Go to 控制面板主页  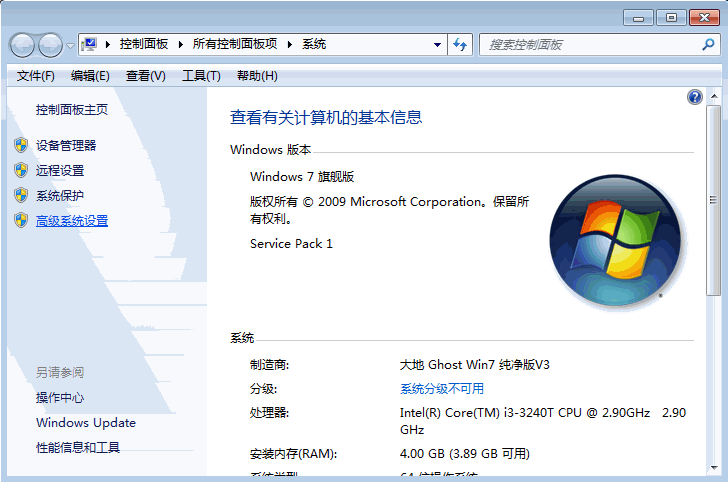pos(72,110)
